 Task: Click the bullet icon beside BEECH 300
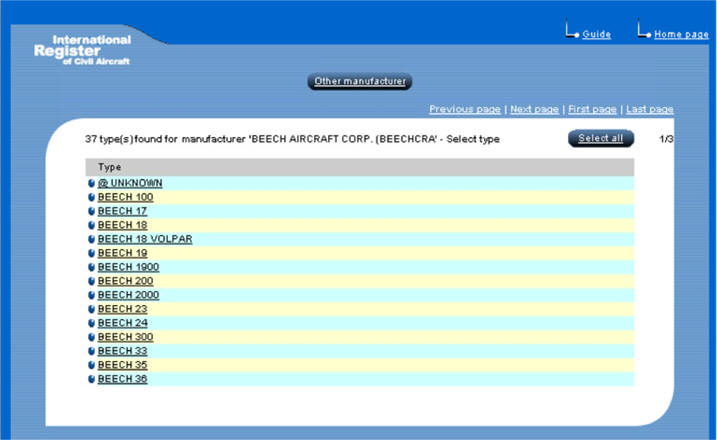91,337
